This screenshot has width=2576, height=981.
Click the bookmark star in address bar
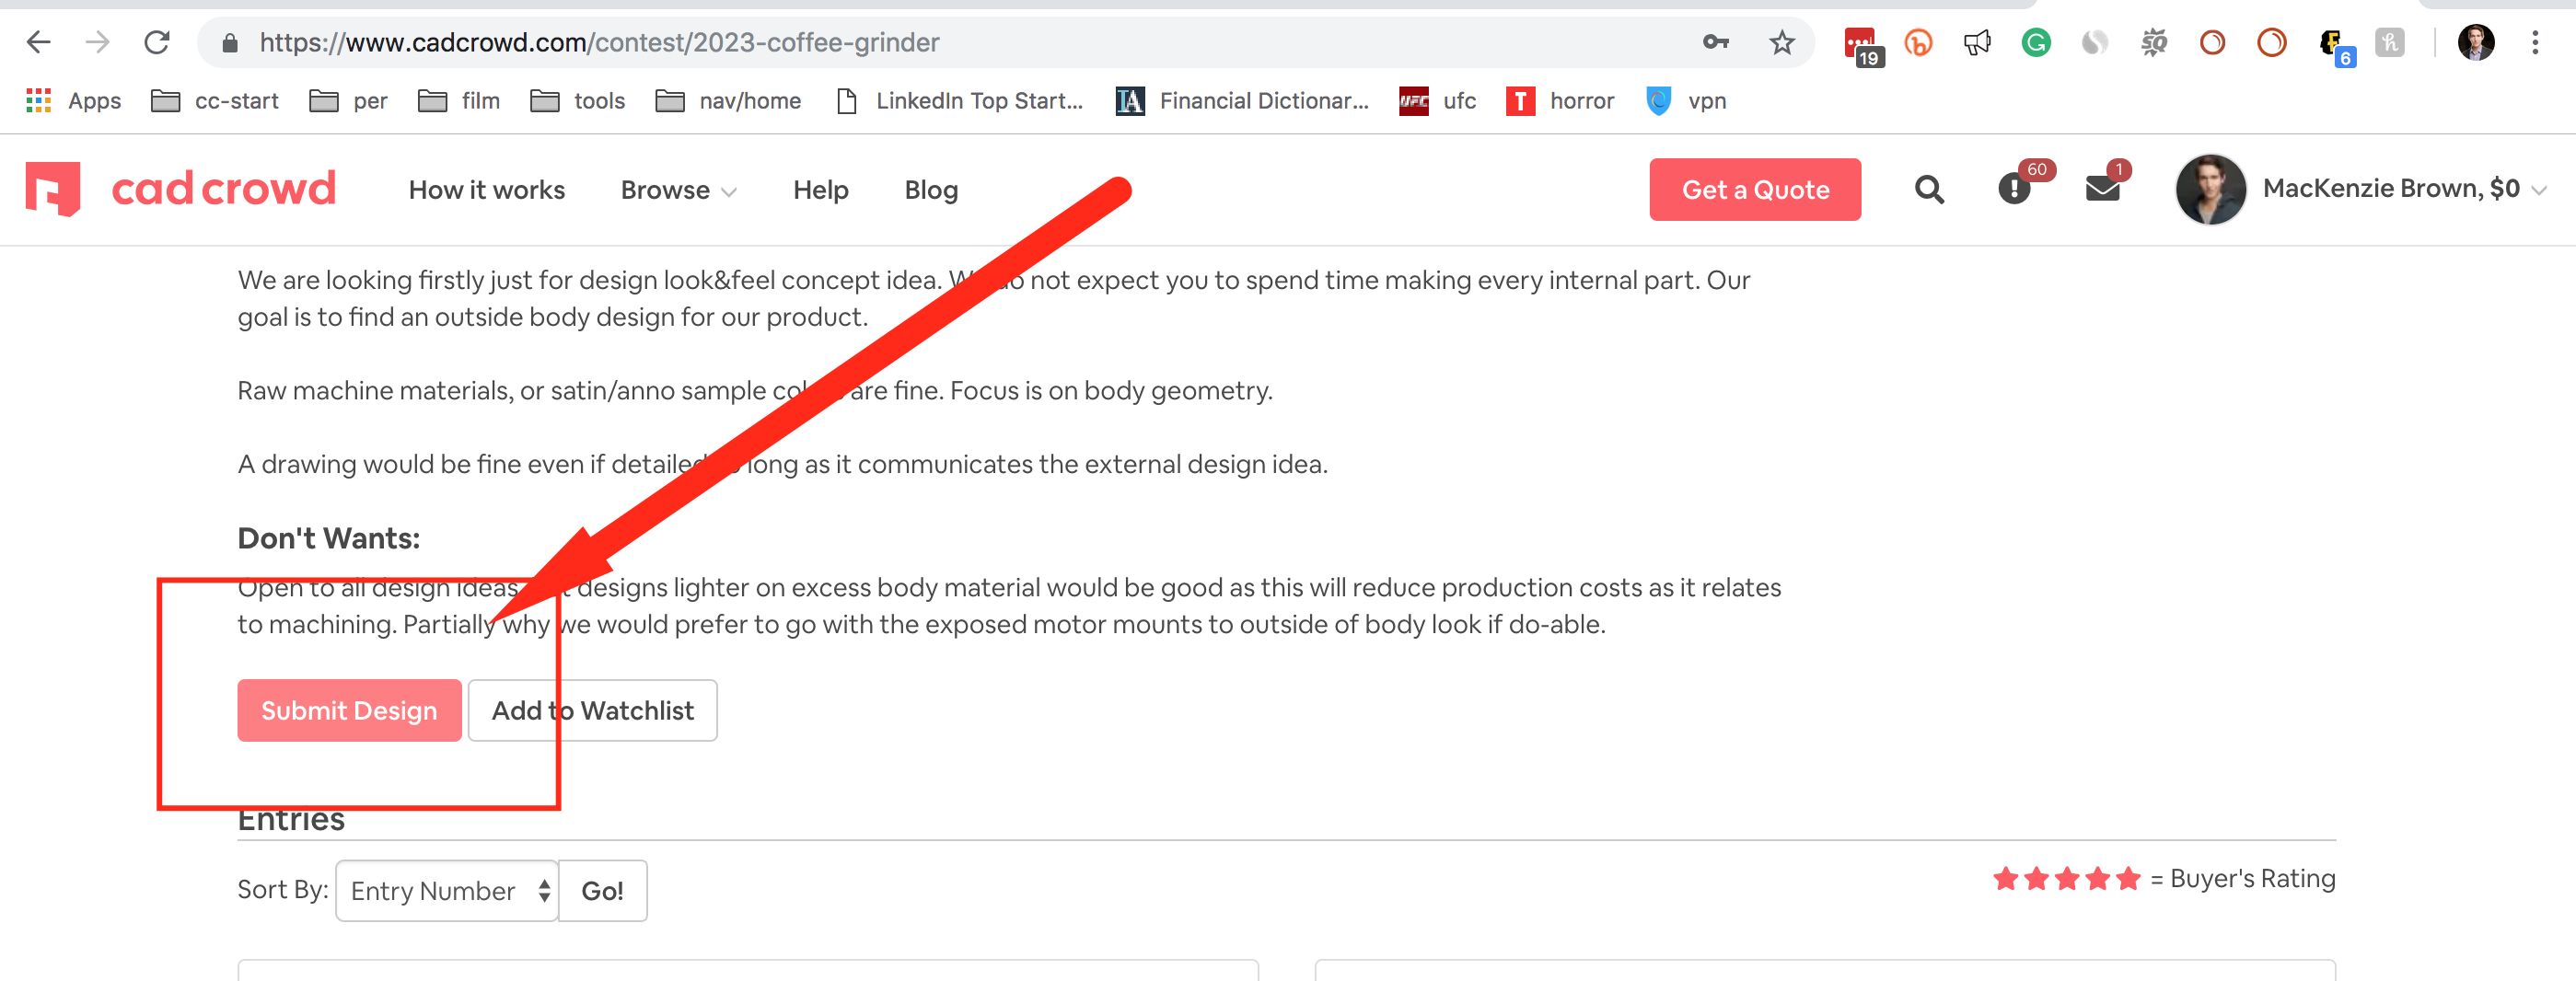(1781, 43)
